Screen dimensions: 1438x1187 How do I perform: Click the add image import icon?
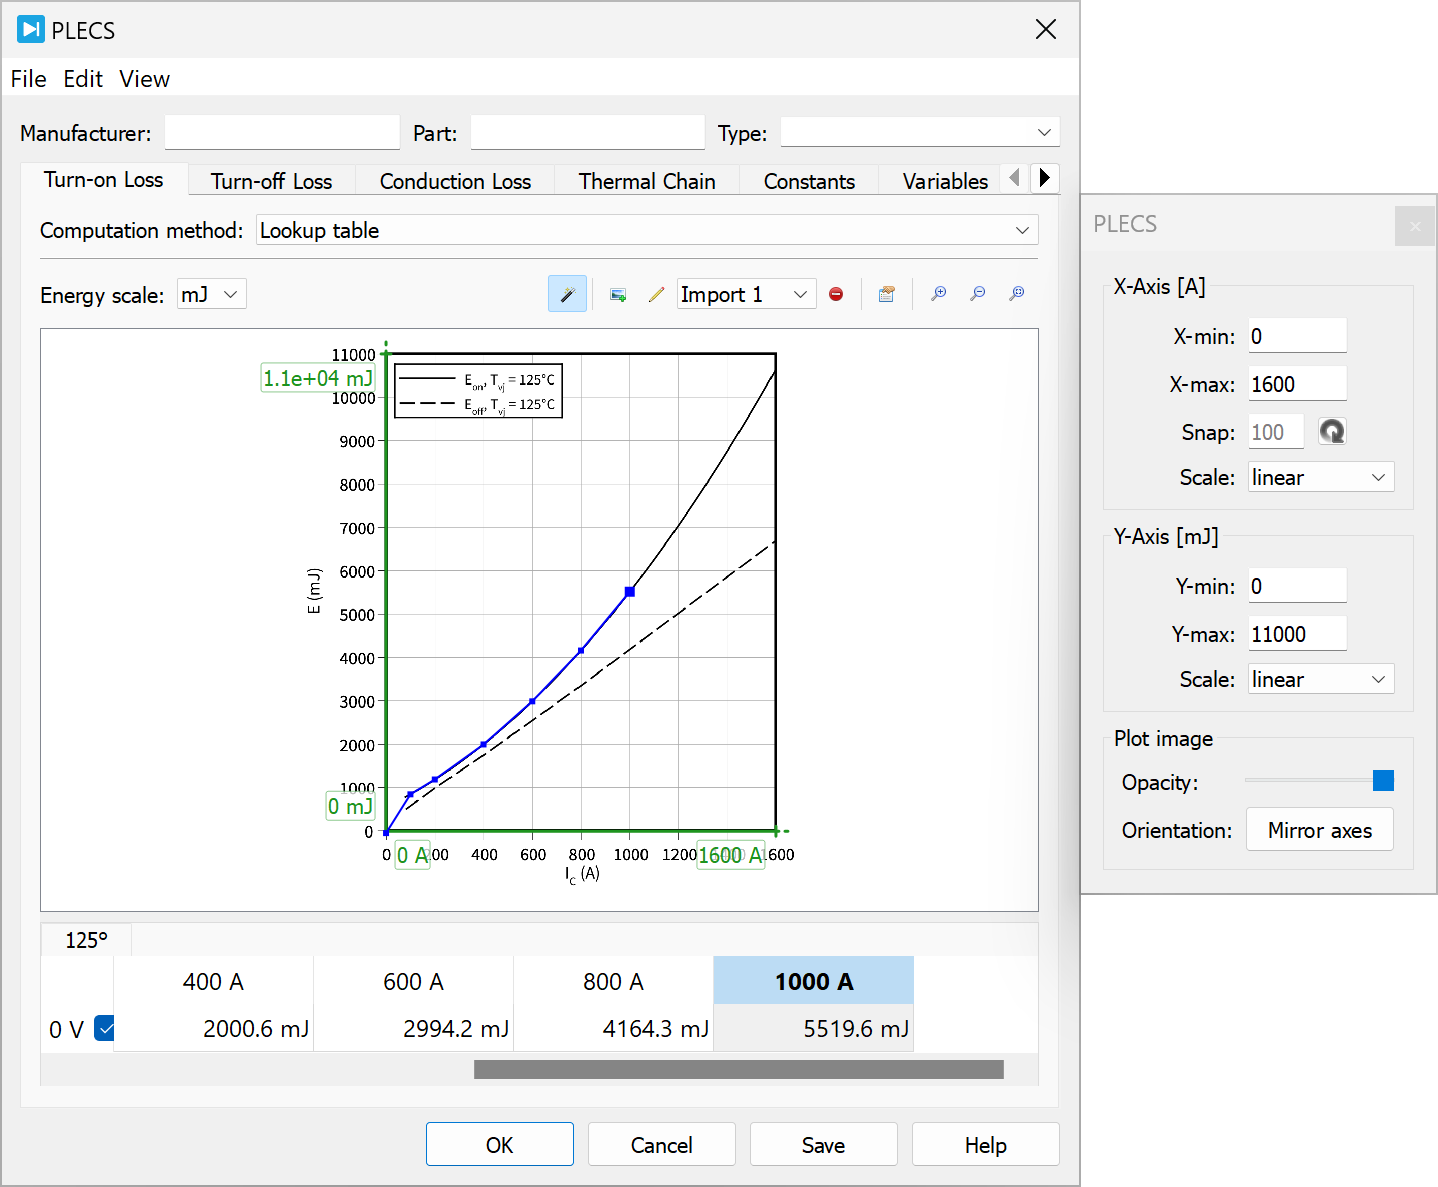point(618,294)
